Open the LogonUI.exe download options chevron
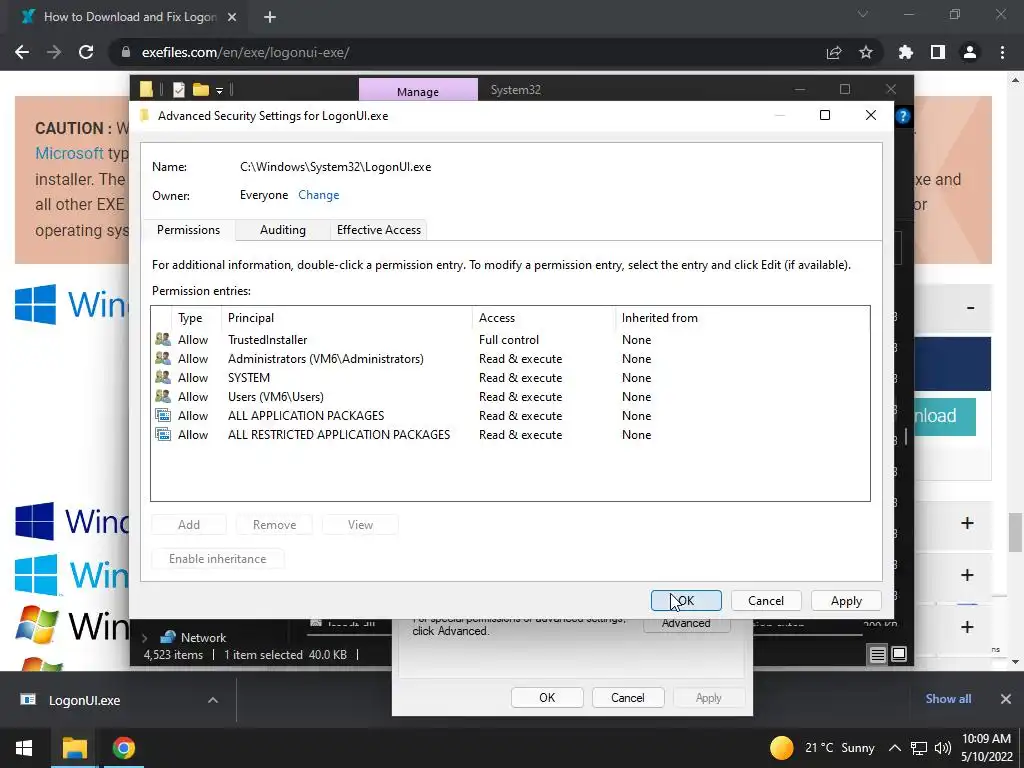 click(x=213, y=700)
